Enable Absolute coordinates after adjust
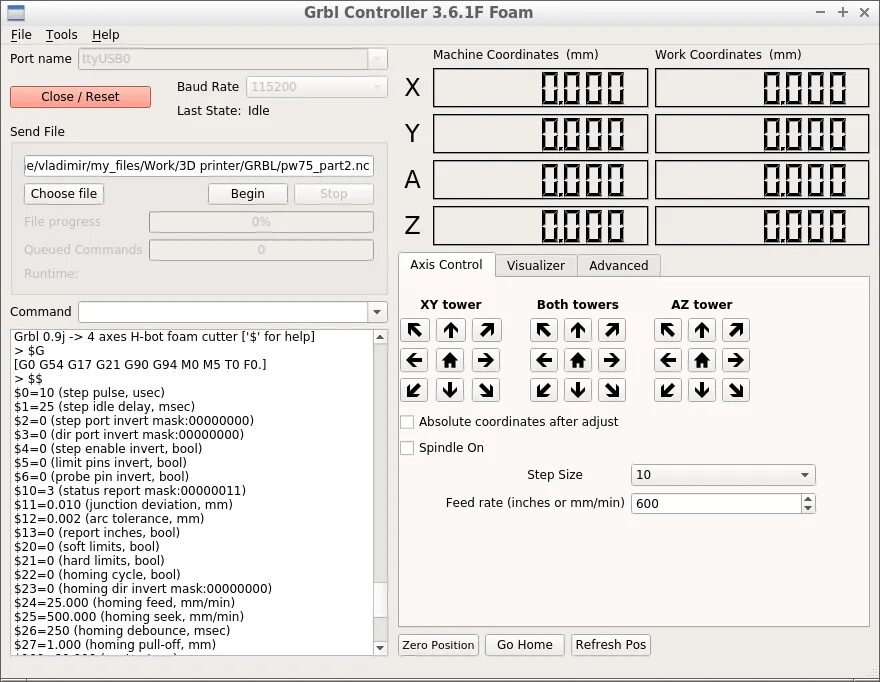The image size is (880, 682). (407, 422)
